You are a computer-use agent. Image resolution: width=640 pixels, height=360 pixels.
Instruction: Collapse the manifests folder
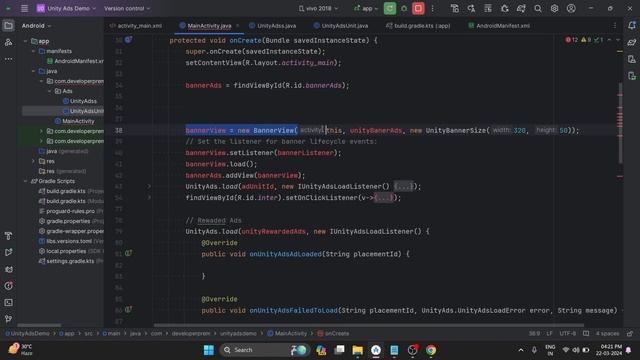(x=33, y=51)
